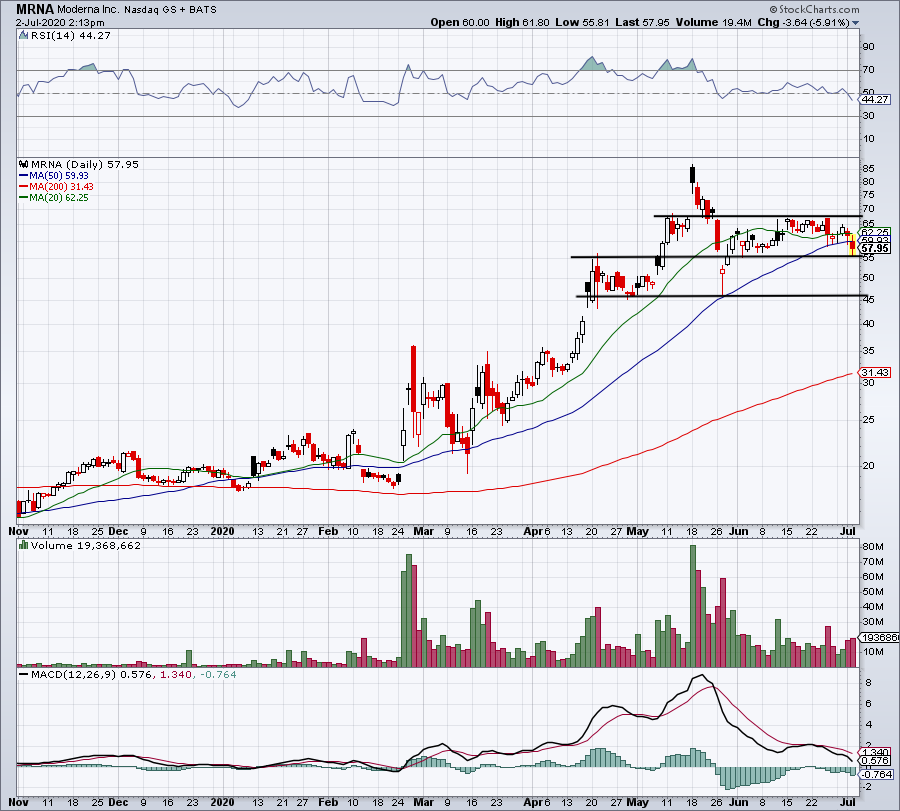Click the tallest green volume bar in mid-May
The image size is (900, 811).
coord(693,606)
